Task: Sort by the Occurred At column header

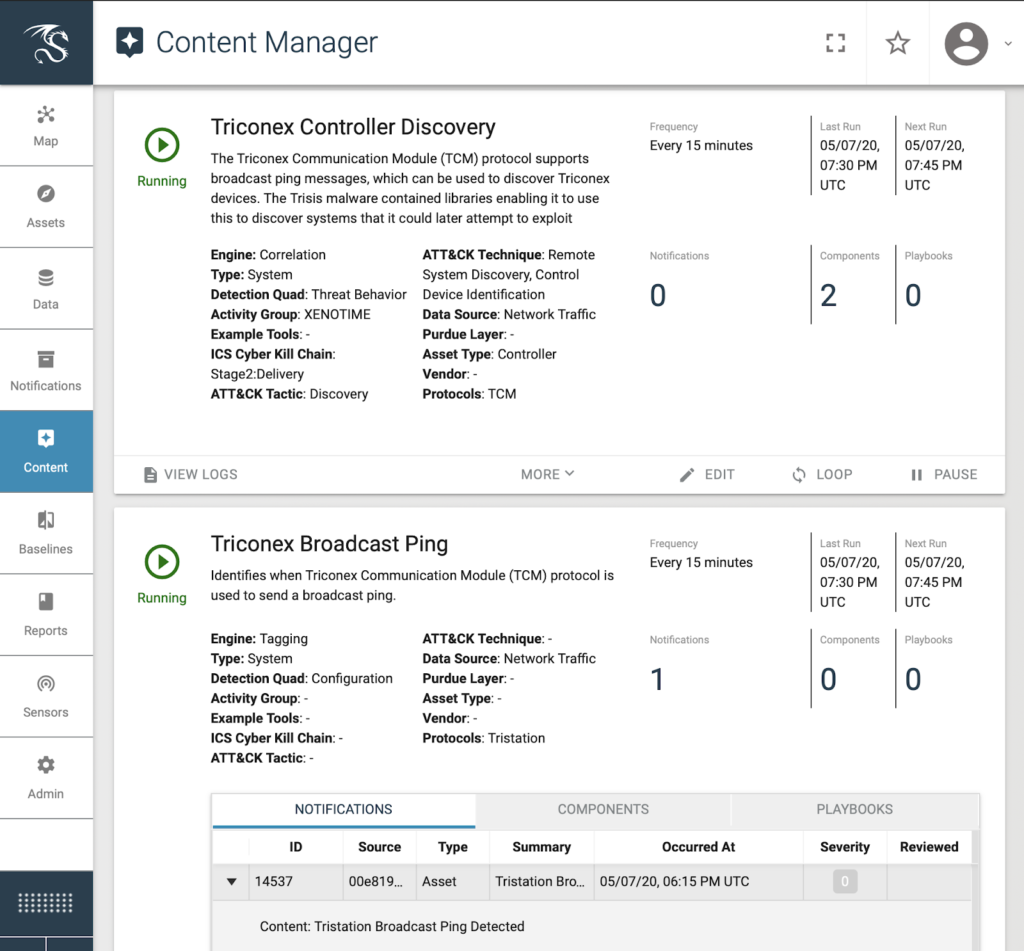Action: 698,847
